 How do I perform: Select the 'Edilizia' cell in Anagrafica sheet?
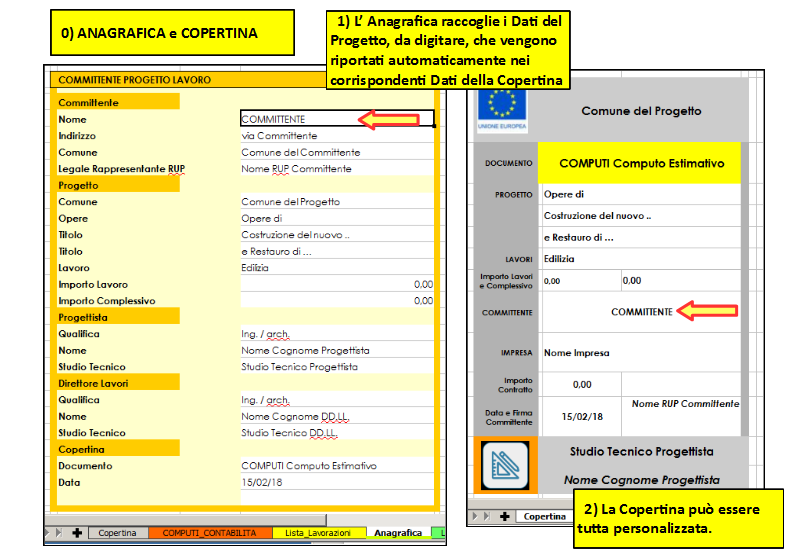pyautogui.click(x=337, y=268)
